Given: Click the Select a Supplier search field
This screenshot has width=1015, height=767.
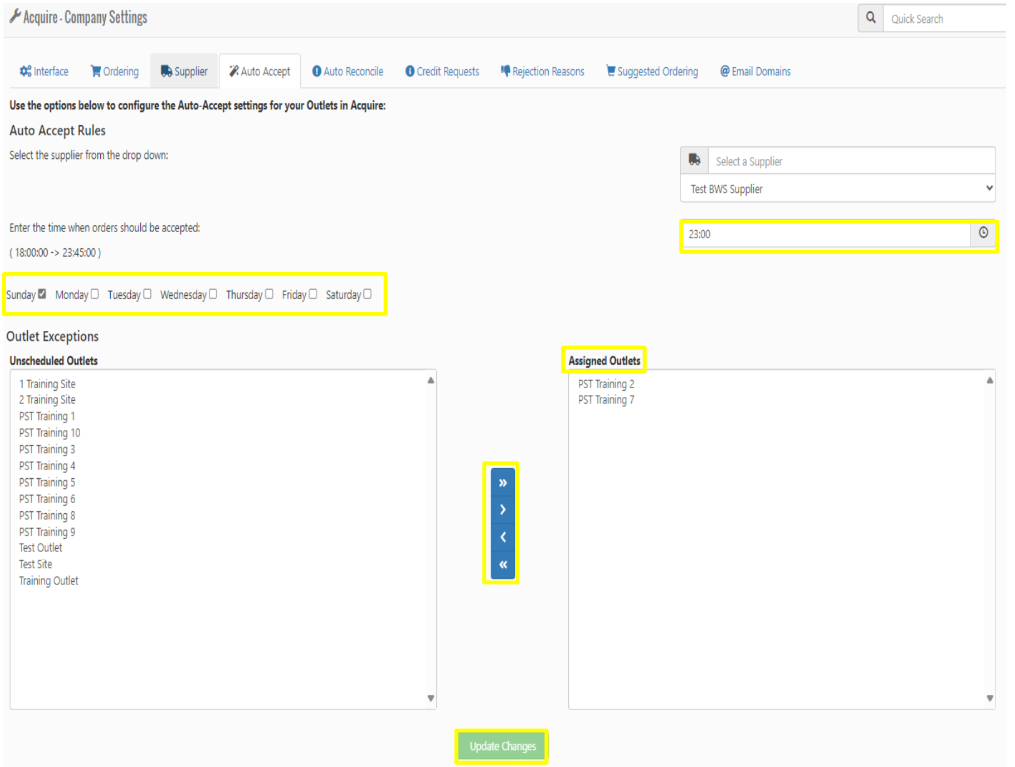Looking at the screenshot, I should (x=852, y=161).
